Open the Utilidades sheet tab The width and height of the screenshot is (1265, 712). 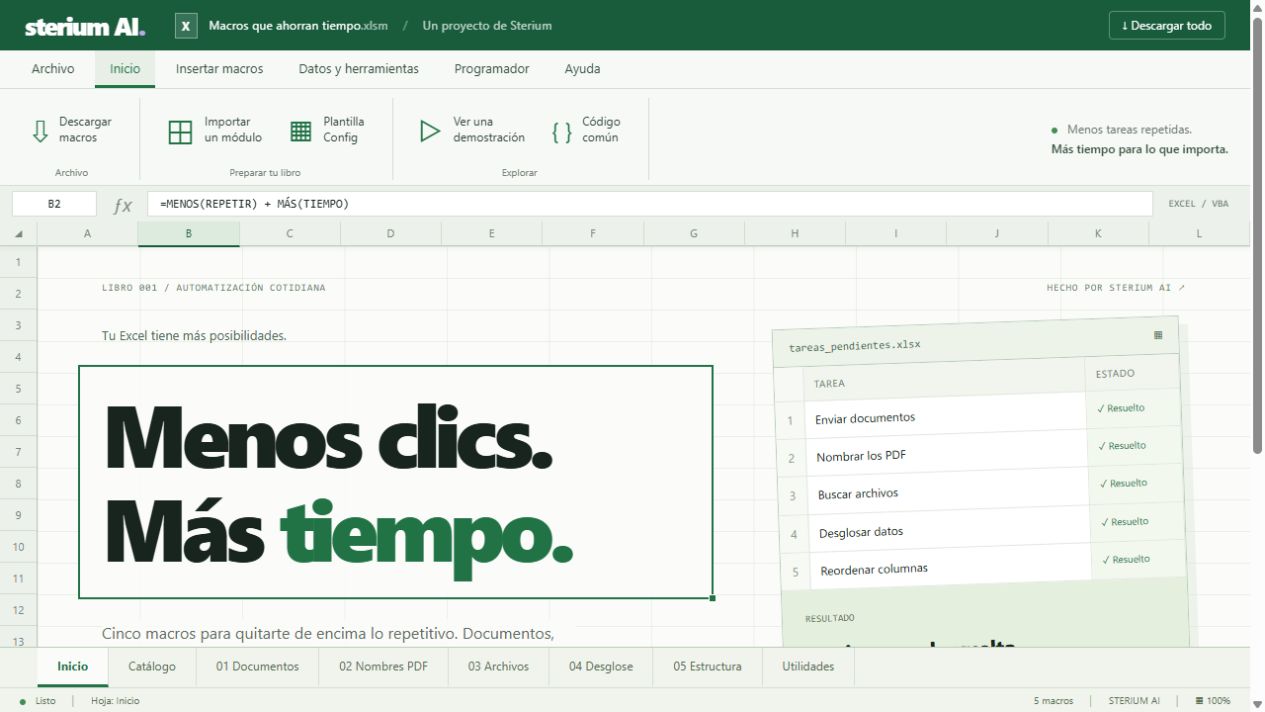click(x=808, y=666)
